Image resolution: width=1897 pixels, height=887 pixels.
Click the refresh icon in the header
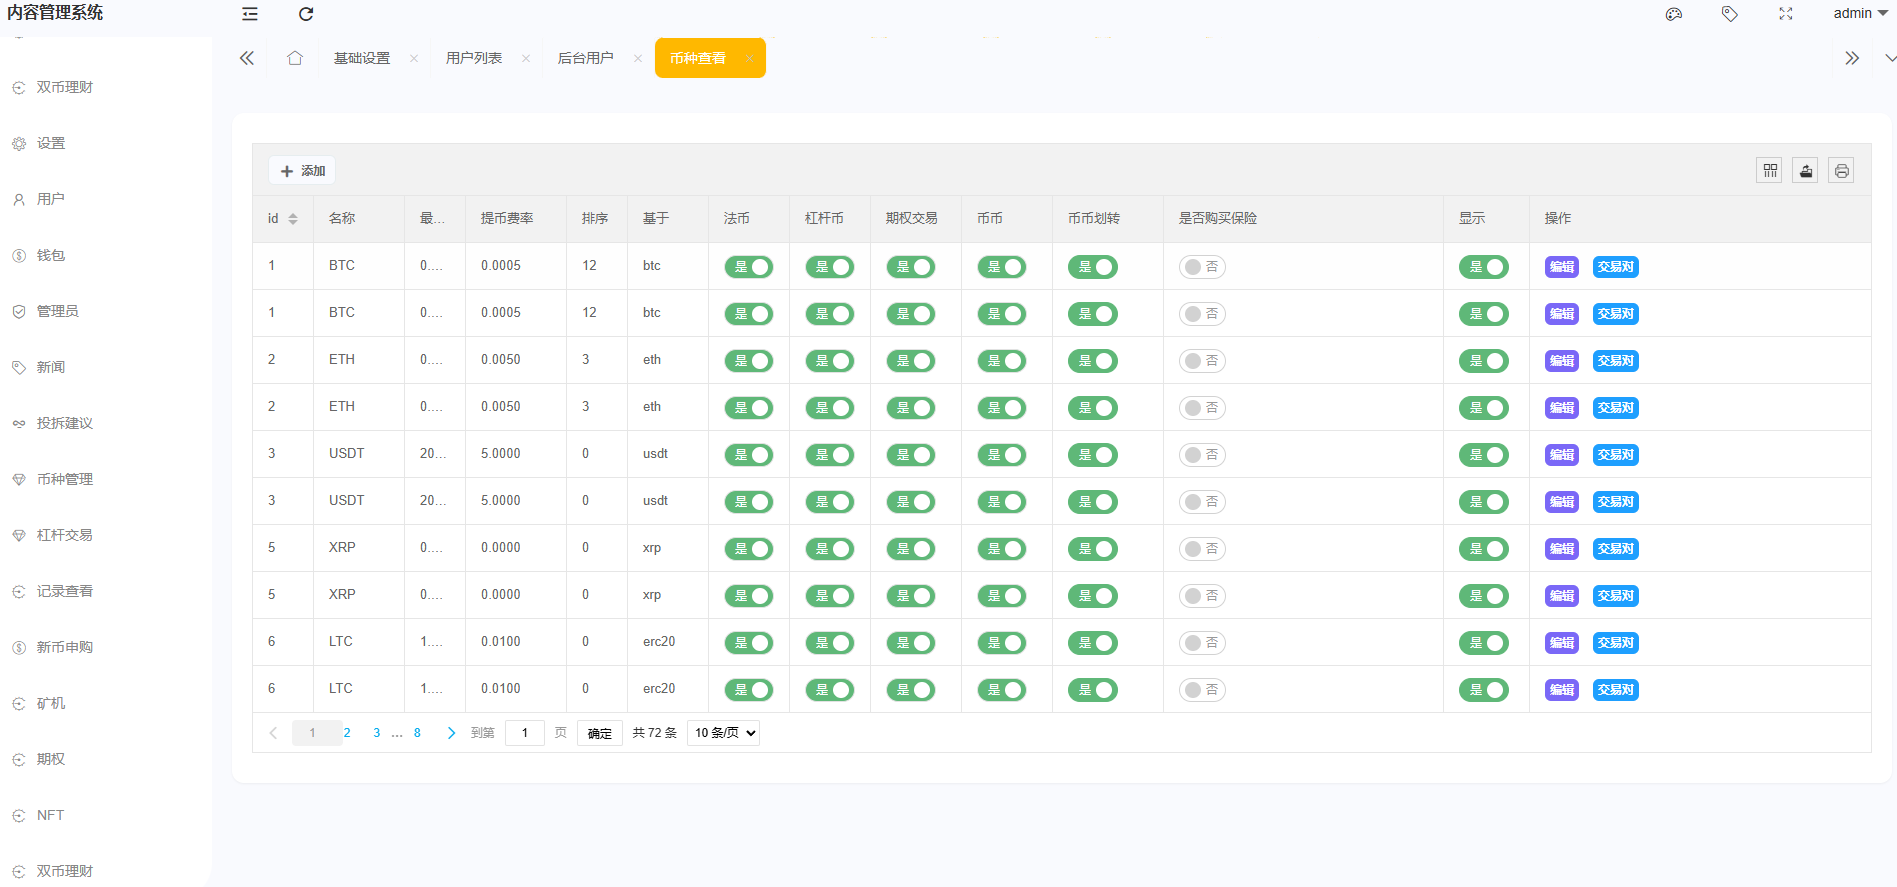[306, 14]
